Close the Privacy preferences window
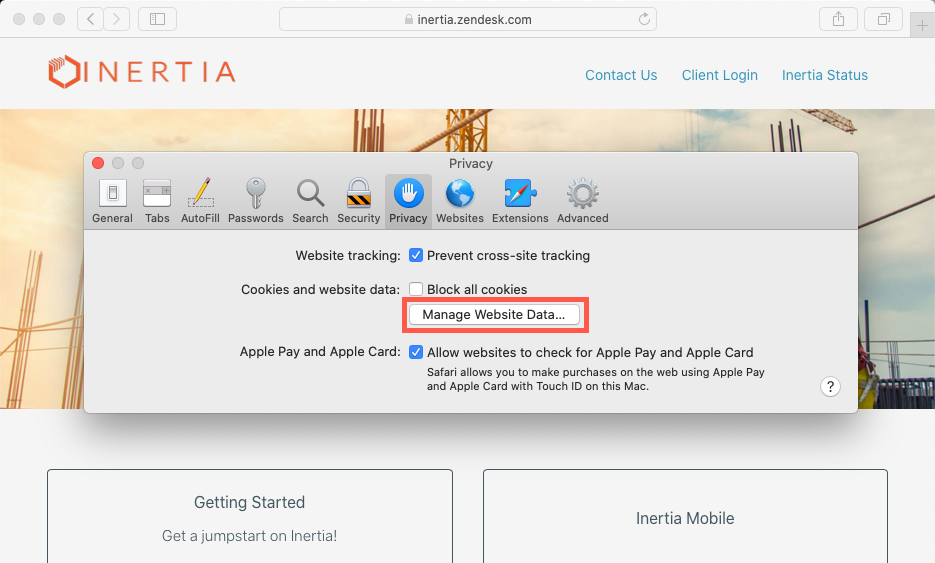Image resolution: width=935 pixels, height=563 pixels. [x=98, y=163]
